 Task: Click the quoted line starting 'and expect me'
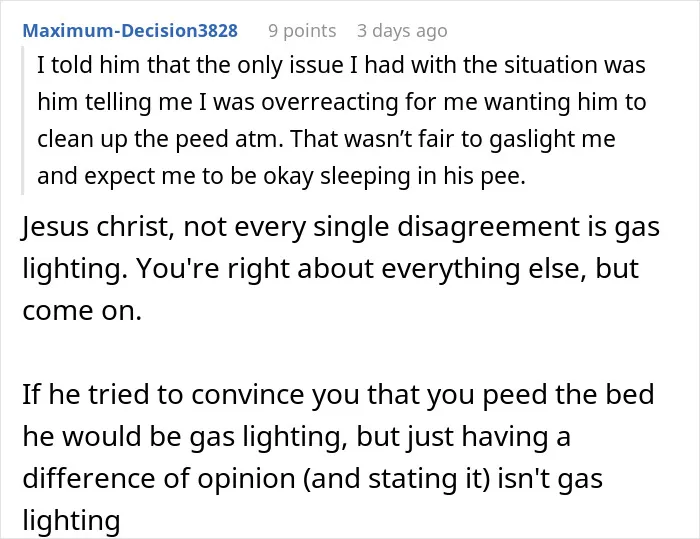pyautogui.click(x=281, y=176)
